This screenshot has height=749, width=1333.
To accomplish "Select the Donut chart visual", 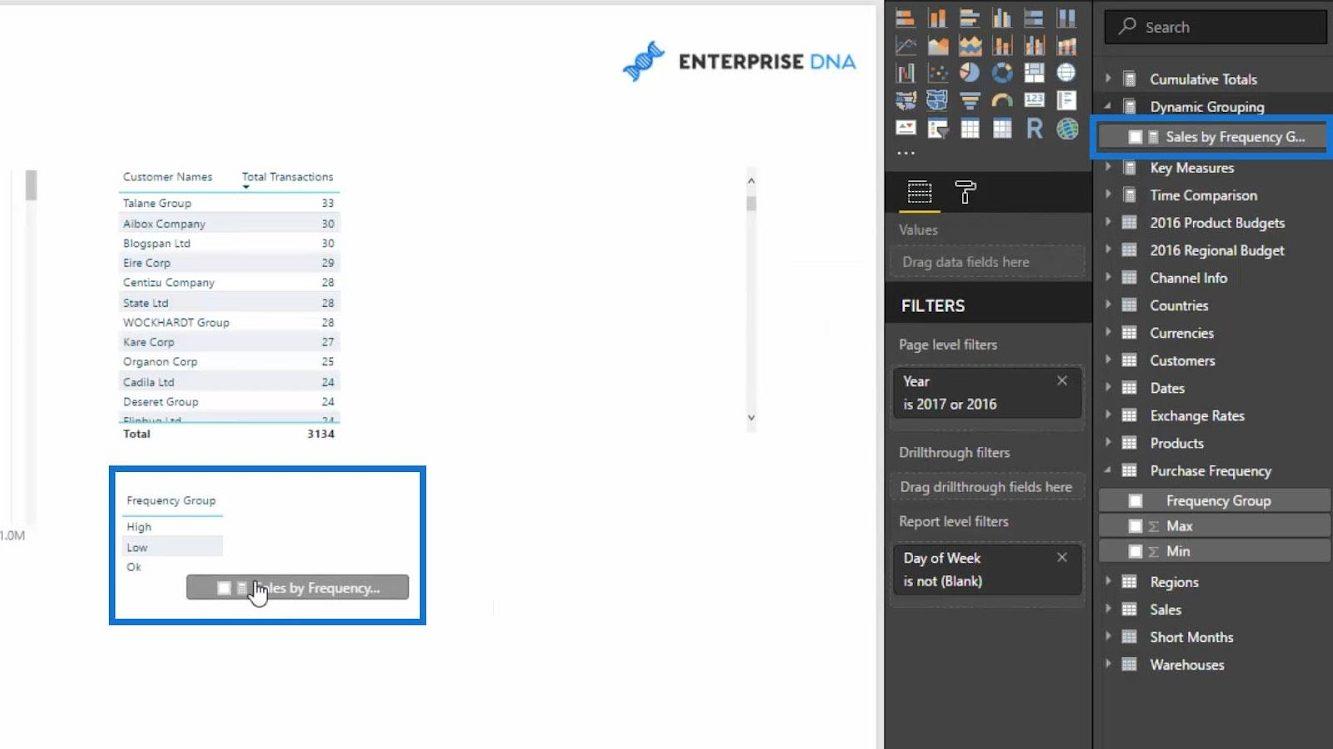I will tap(1001, 73).
